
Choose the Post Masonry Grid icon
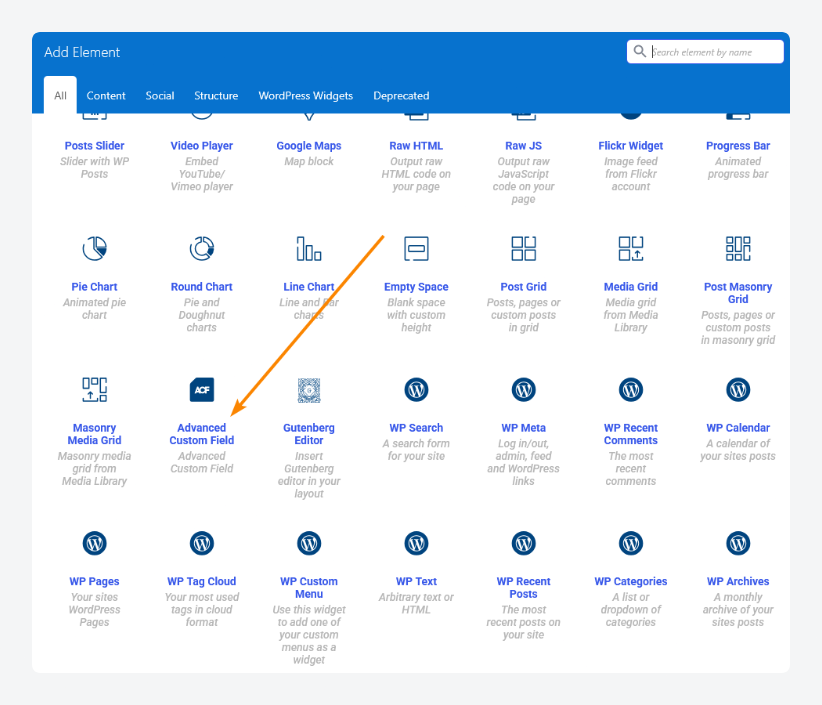738,248
